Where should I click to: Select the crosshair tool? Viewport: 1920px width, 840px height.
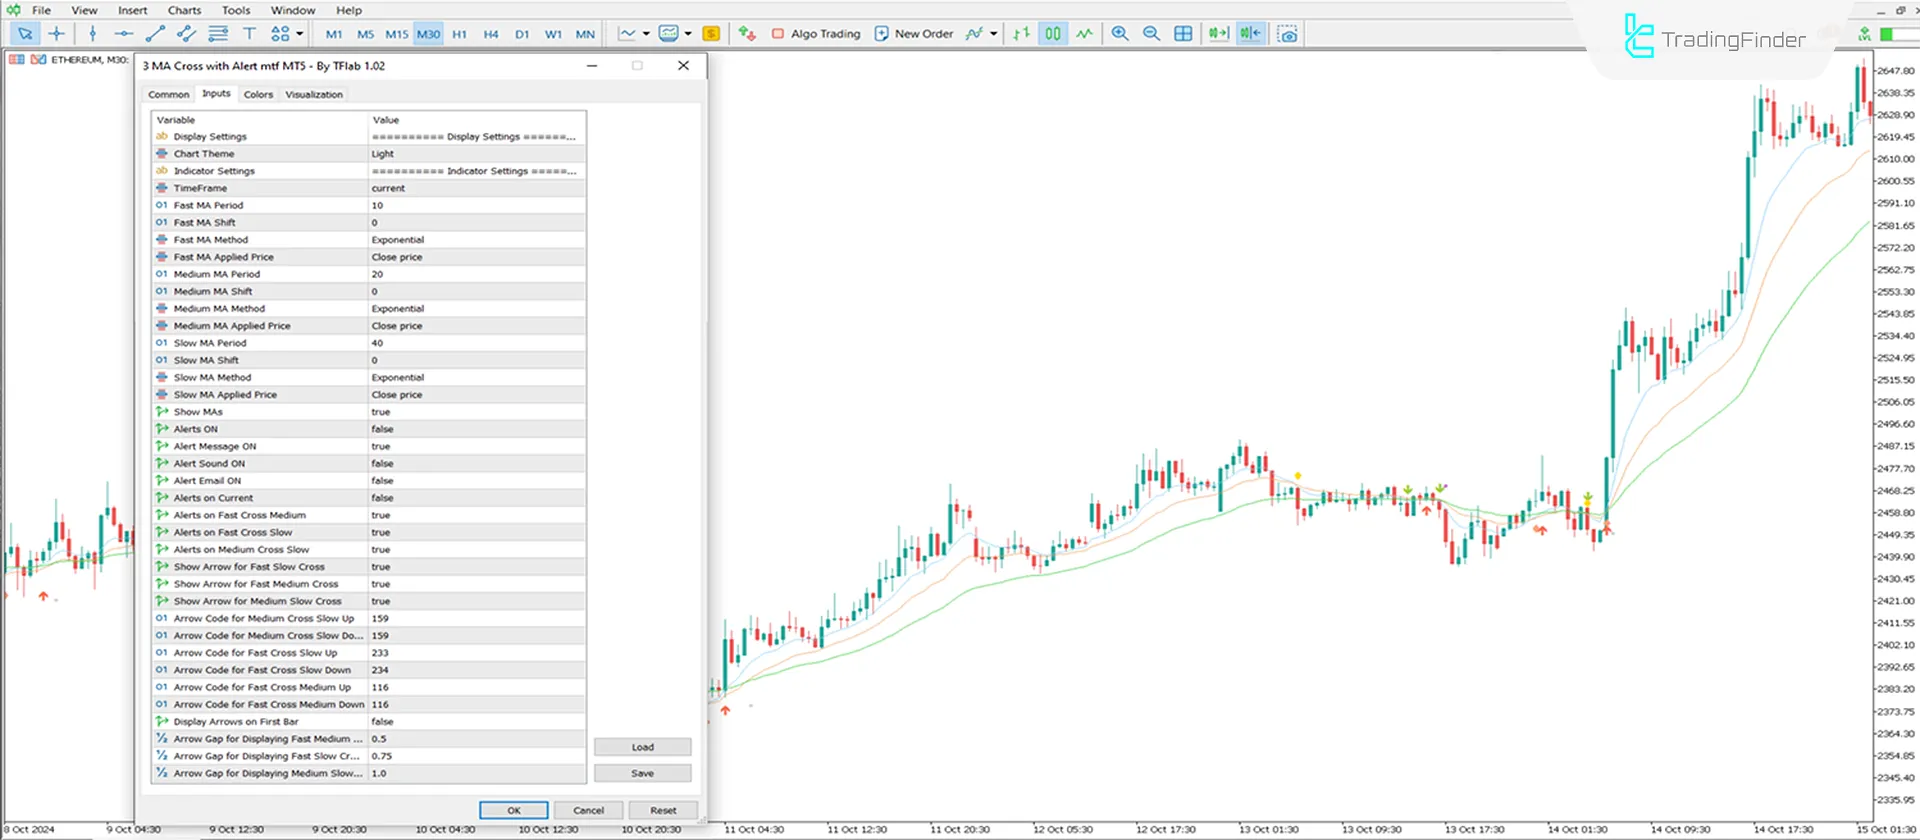coord(56,34)
